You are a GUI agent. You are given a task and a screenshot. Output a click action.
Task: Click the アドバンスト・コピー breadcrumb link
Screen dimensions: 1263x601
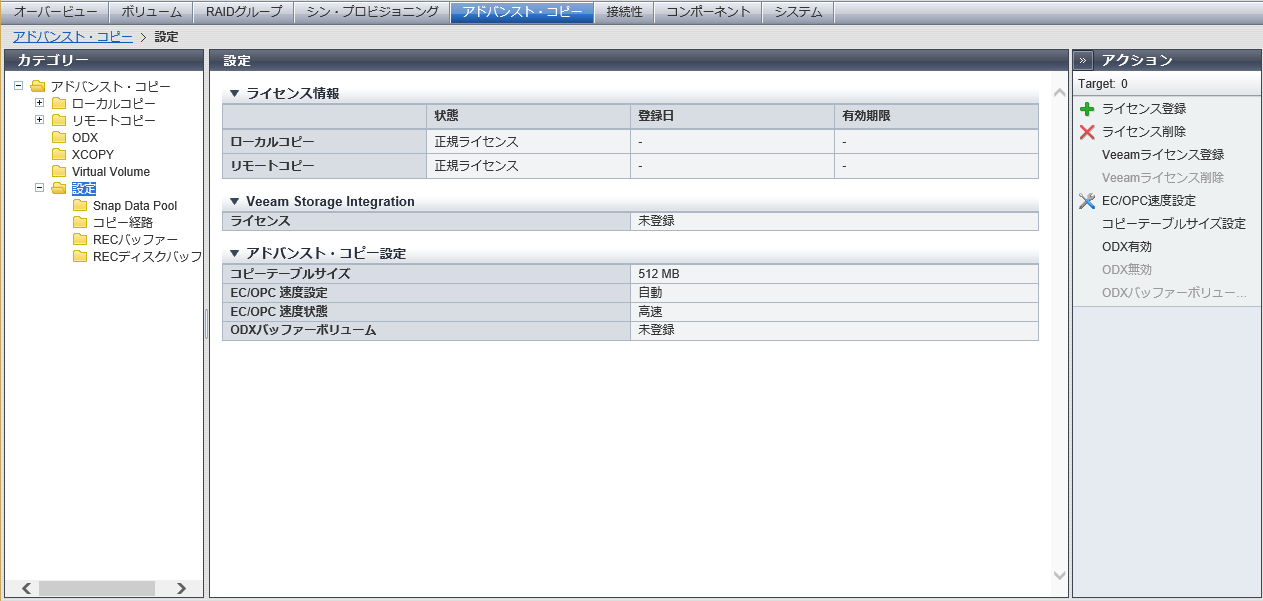click(72, 37)
